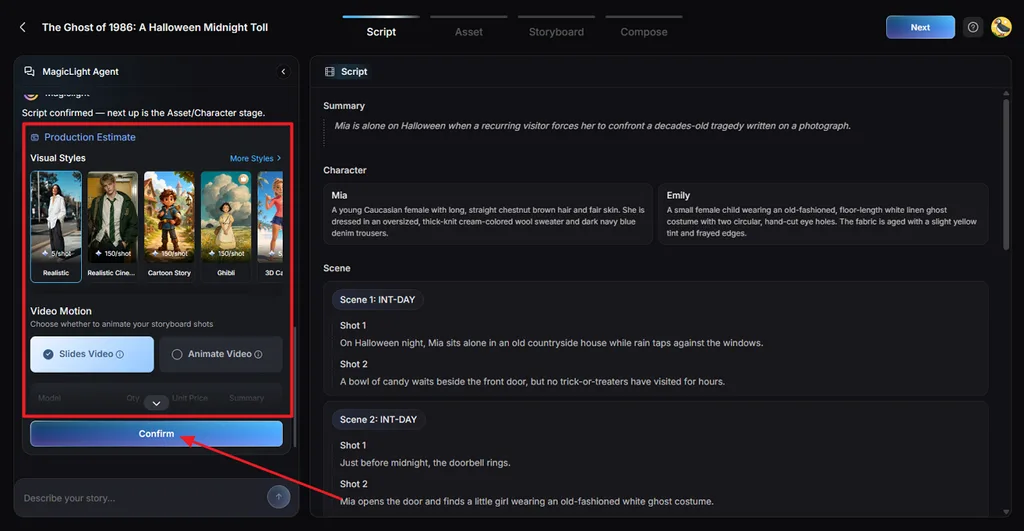Expand the estimate table with down chevron
The width and height of the screenshot is (1024, 531).
click(156, 403)
